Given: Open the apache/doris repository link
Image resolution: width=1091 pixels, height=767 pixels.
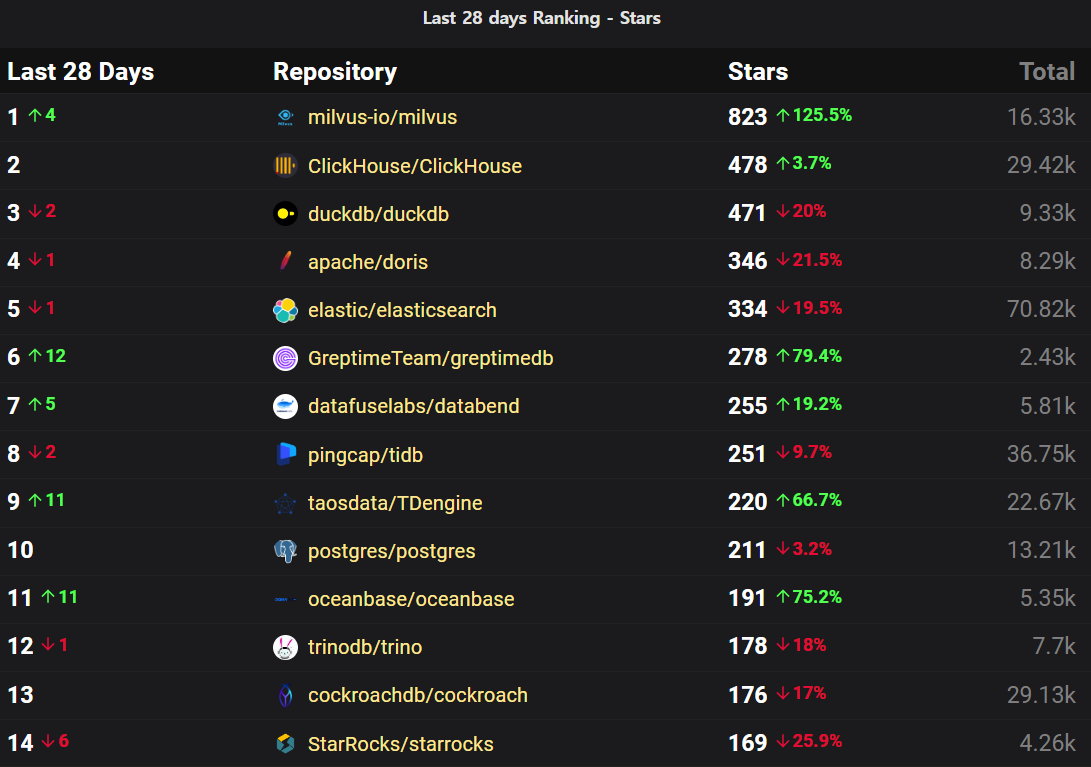Looking at the screenshot, I should [367, 262].
